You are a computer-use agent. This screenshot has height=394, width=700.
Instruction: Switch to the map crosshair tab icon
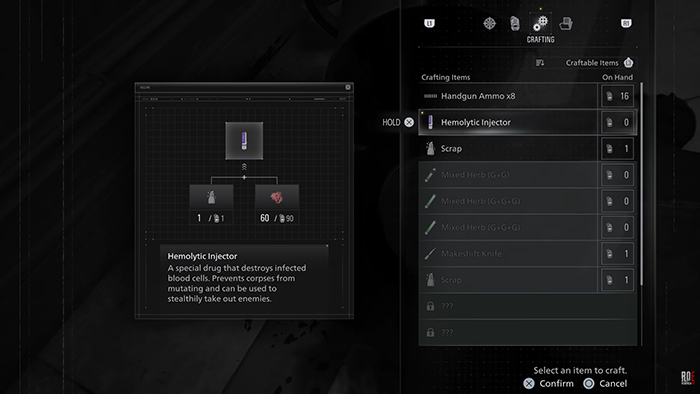490,23
